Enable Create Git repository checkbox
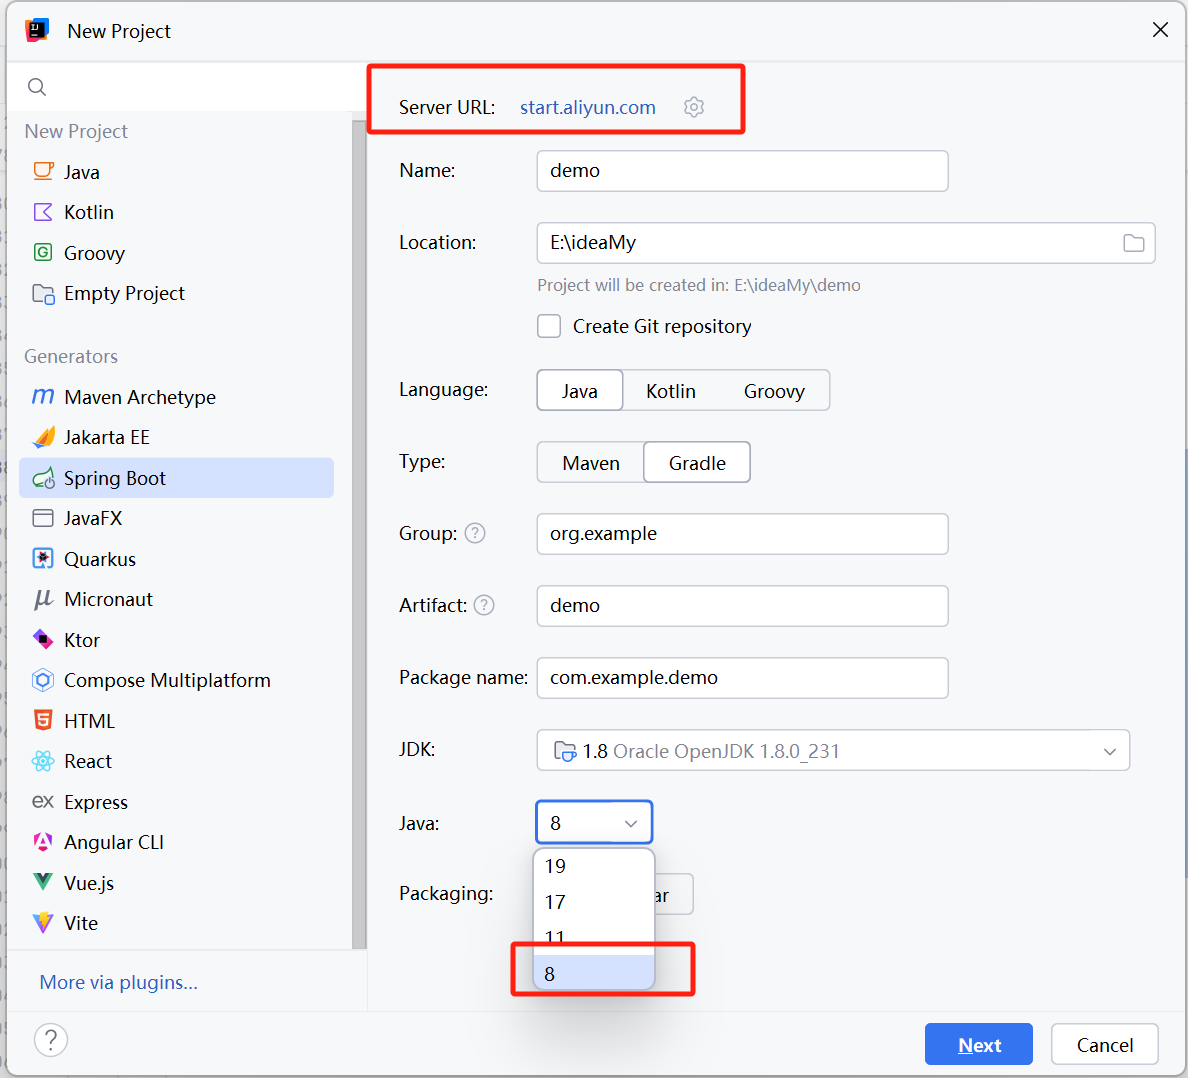 (549, 327)
